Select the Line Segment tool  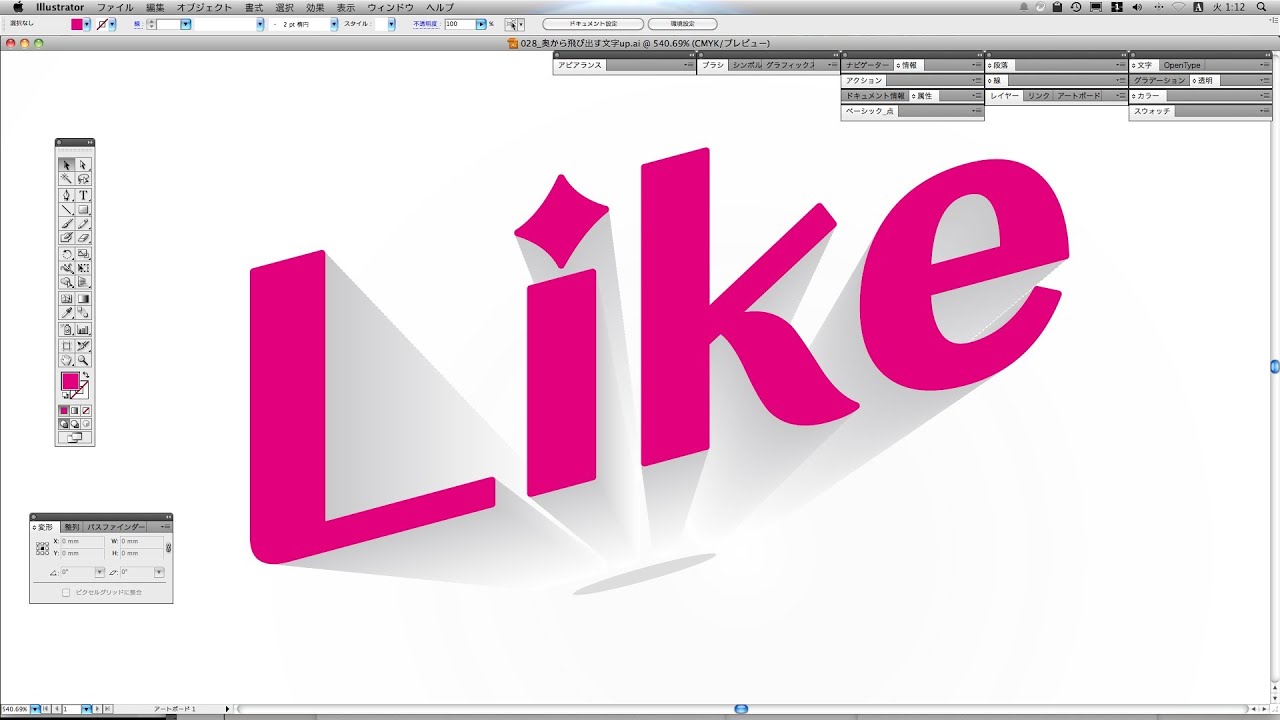66,210
